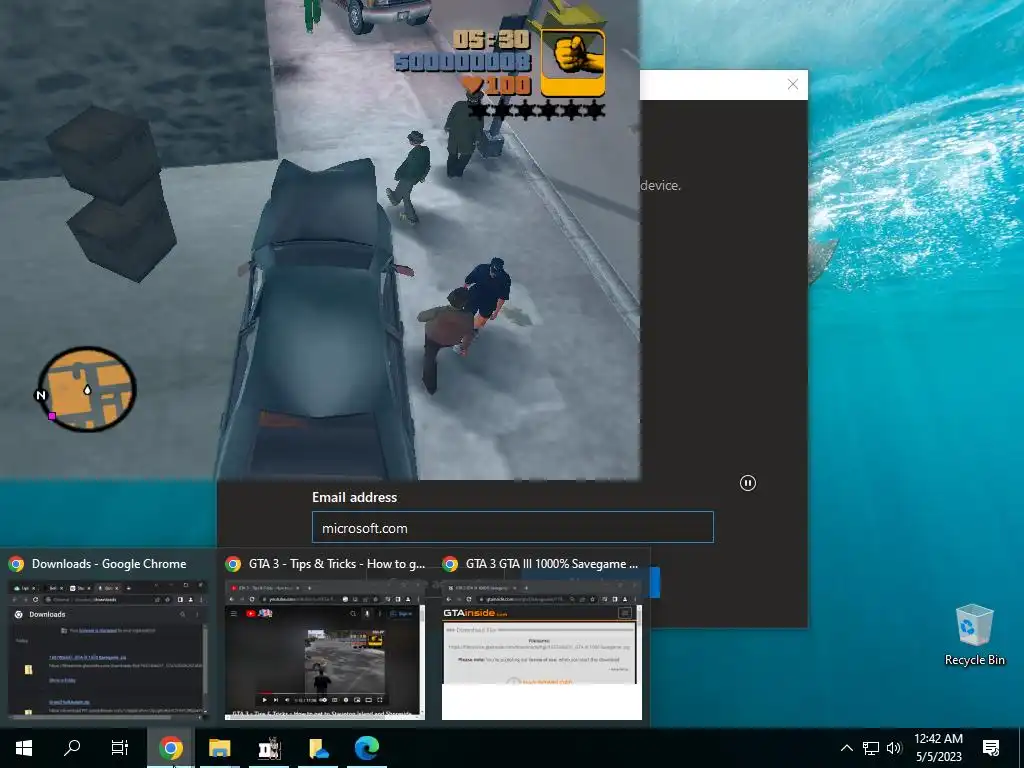The image size is (1024, 768).
Task: Switch to the GTA III game taskbar icon
Action: click(269, 748)
